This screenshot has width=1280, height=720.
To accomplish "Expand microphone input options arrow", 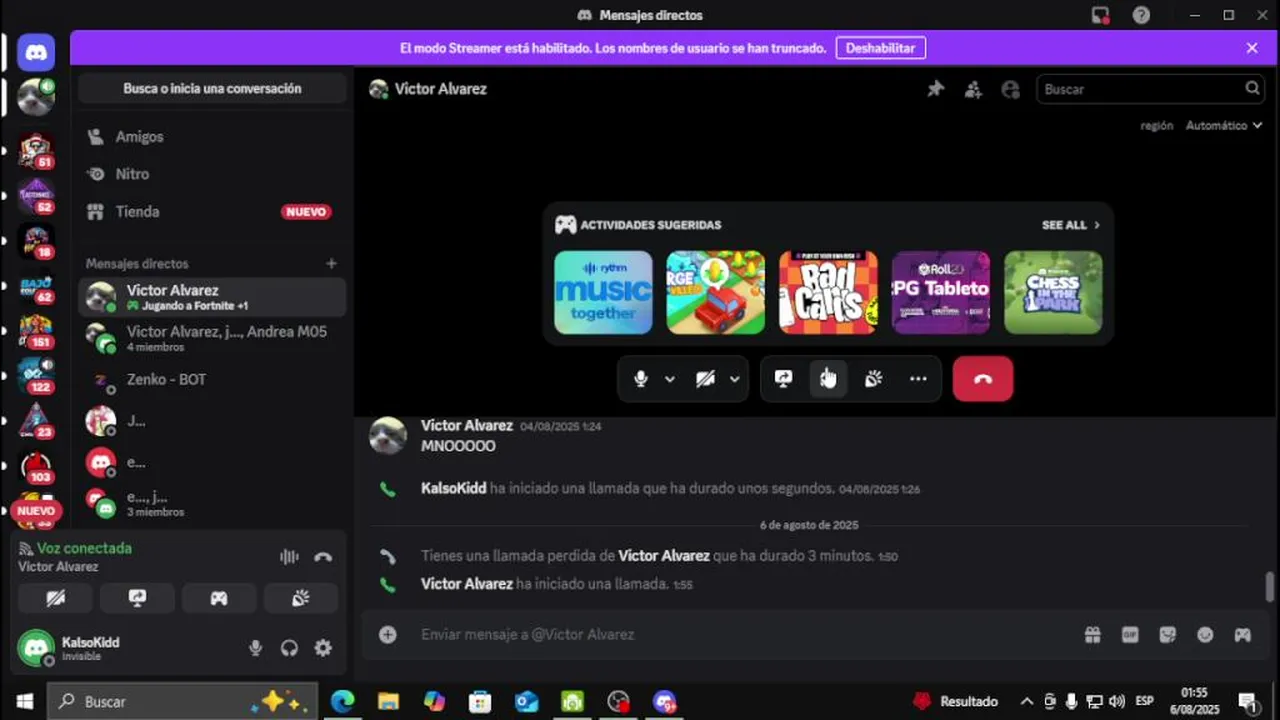I will 669,379.
